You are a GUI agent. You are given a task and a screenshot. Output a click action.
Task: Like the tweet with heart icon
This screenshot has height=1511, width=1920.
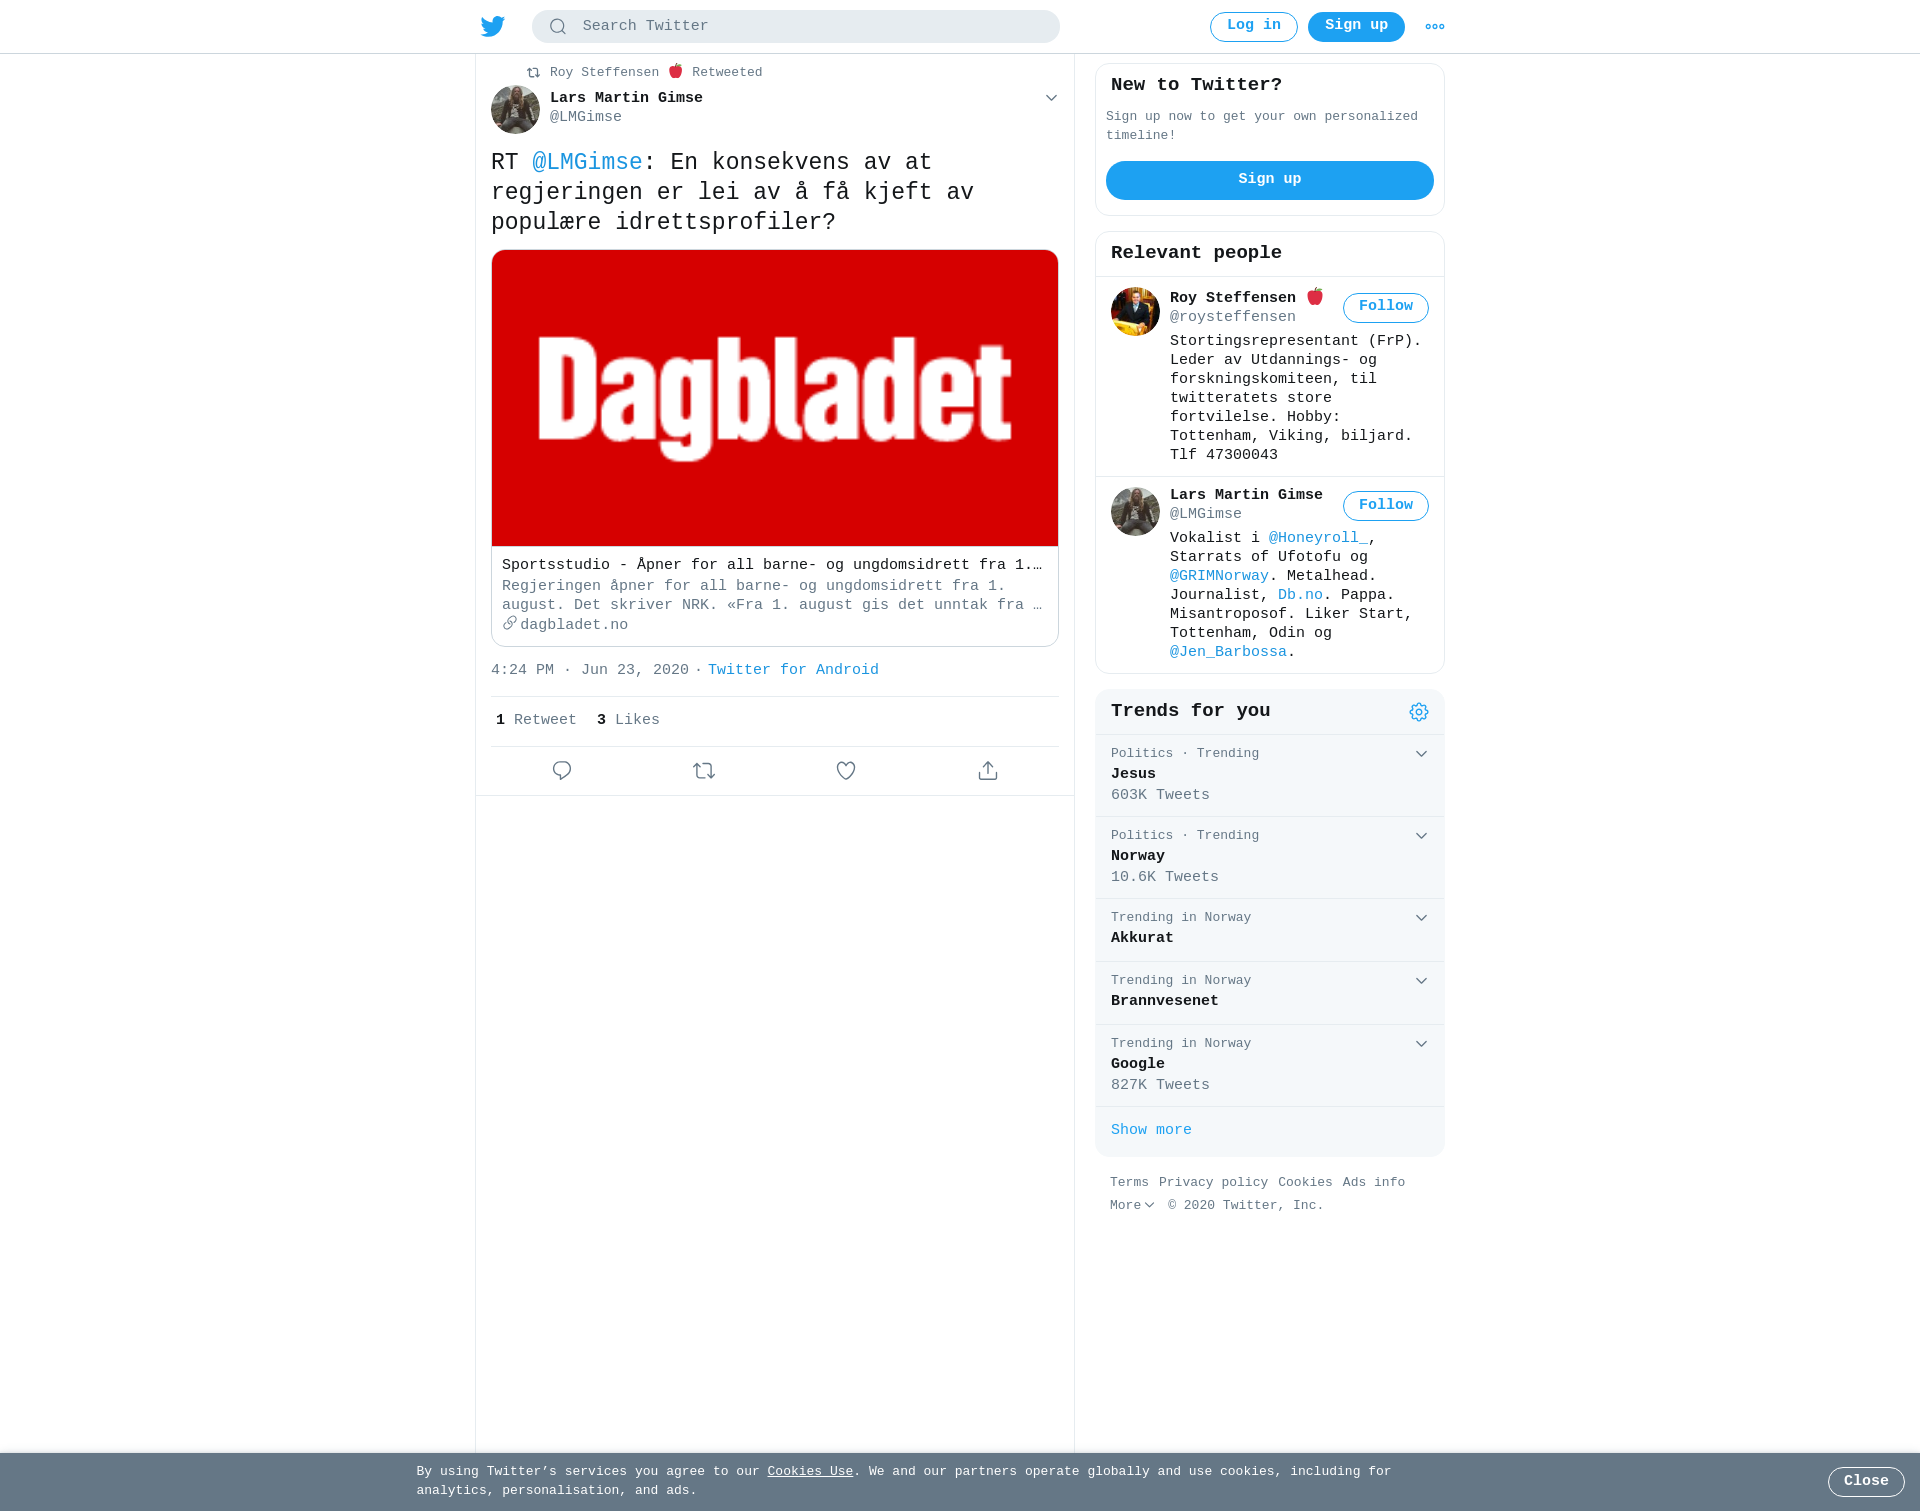846,771
